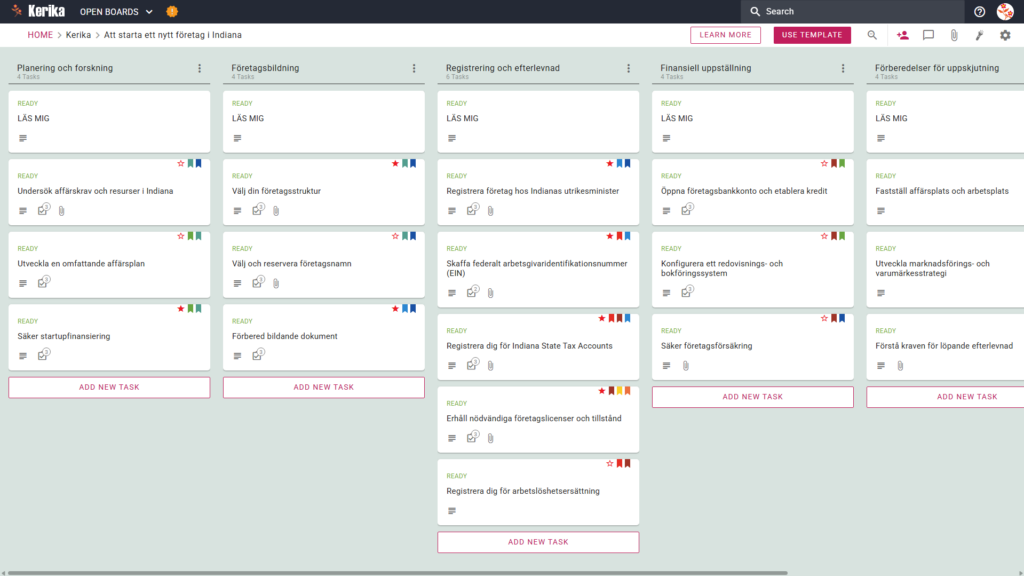1024x576 pixels.
Task: Open checklist icon on Säker startupfinansiering card
Action: [x=43, y=355]
